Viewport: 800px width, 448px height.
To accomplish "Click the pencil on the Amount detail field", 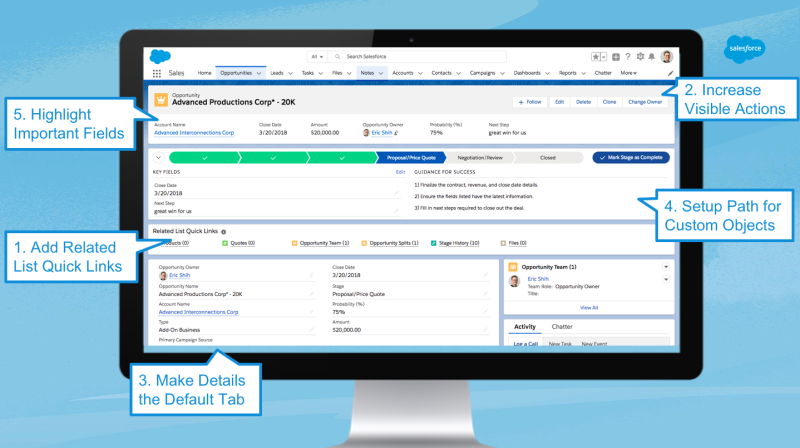I will (485, 330).
